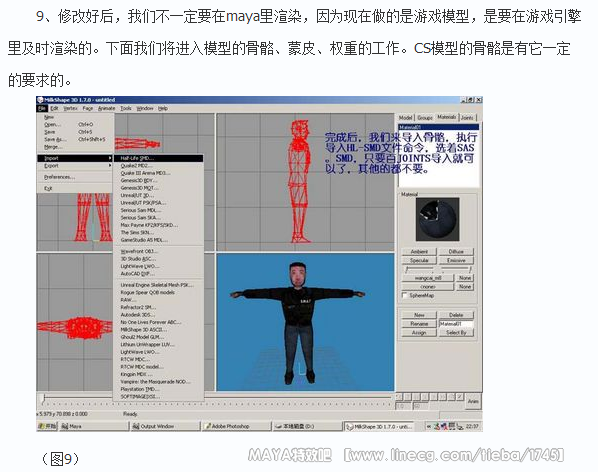Select Genesis3D BDY... import option
This screenshot has width=598, height=472.
pos(159,180)
